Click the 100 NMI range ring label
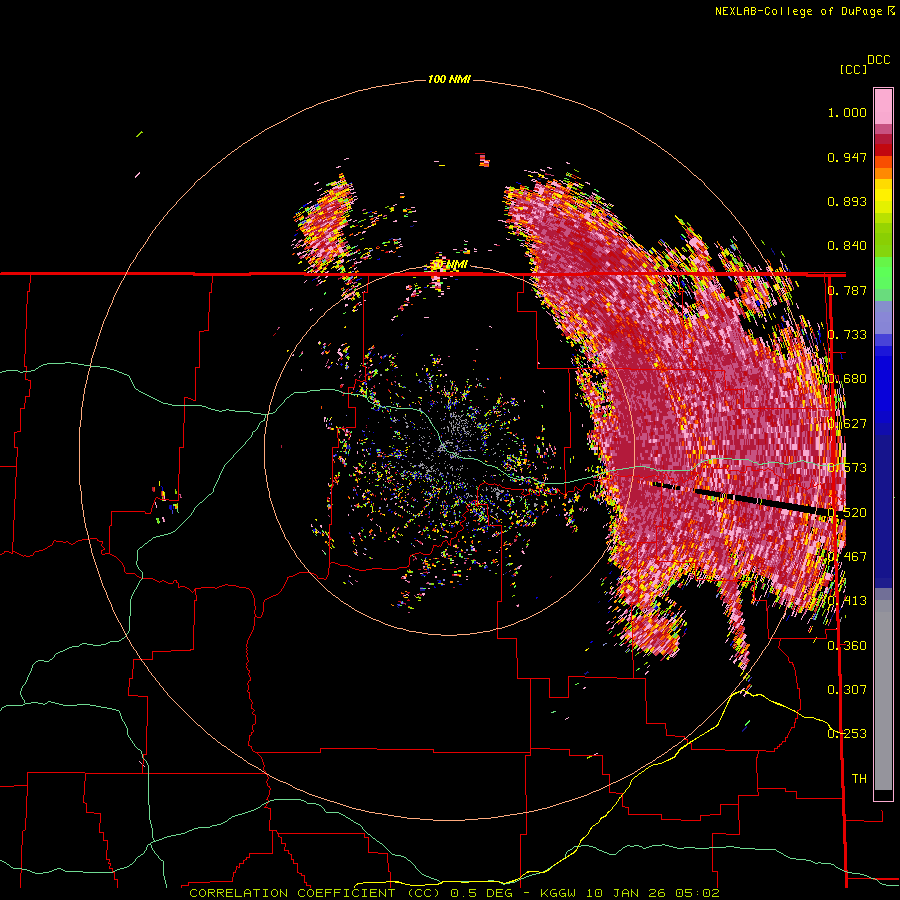The width and height of the screenshot is (900, 900). 449,79
